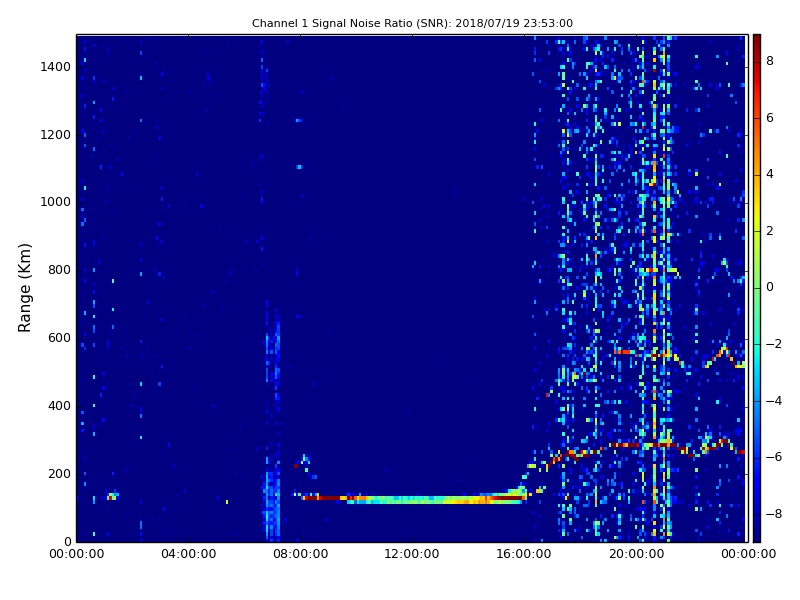Click the colorbar tick label "−8"
Screen dimensions: 800x600
pos(774,514)
